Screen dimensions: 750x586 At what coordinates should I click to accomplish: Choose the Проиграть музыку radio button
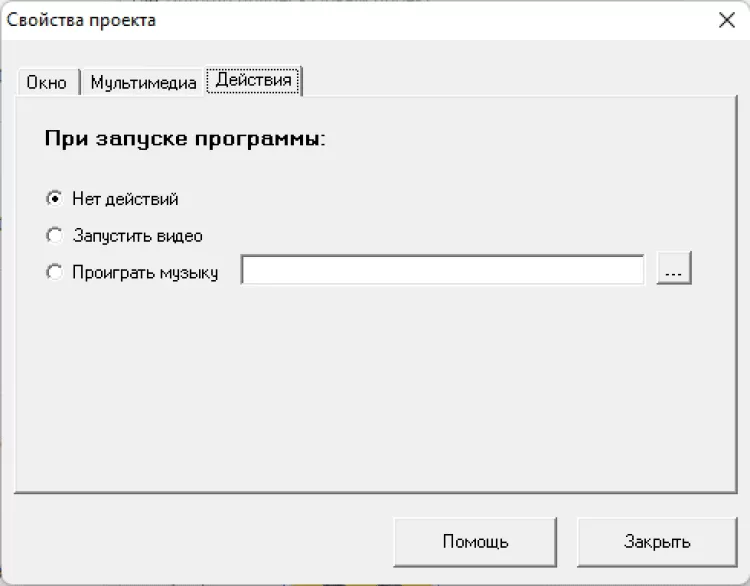coord(54,272)
